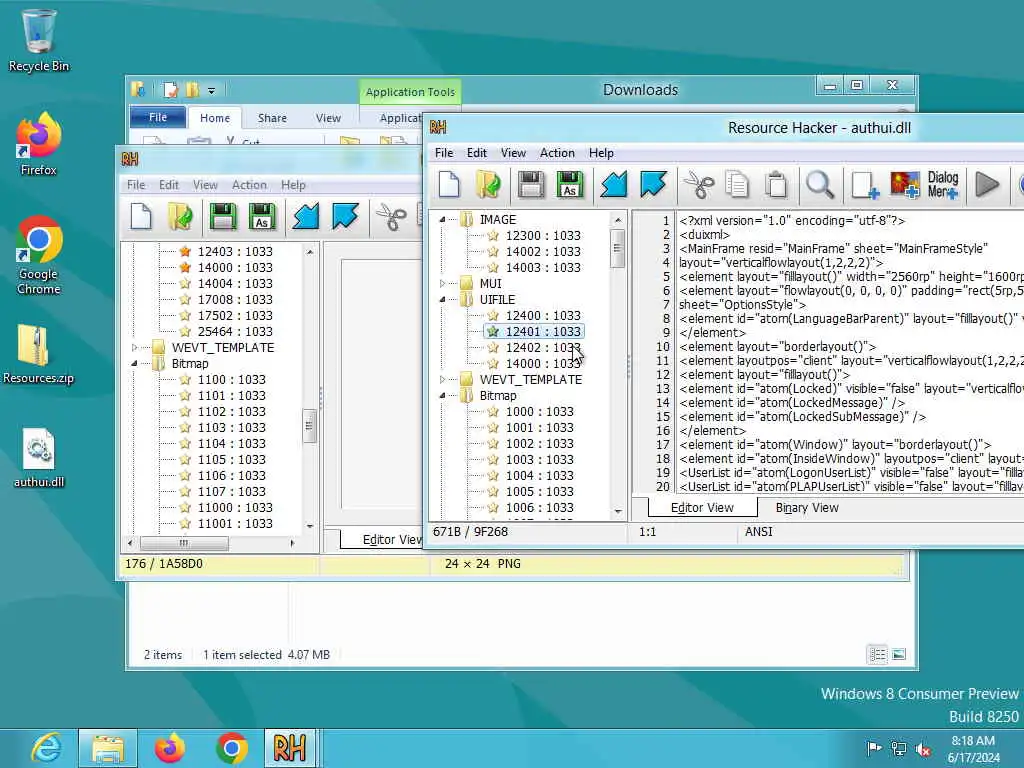The width and height of the screenshot is (1024, 768).
Task: Expand WEVT_TEMPLATE in back Resource Hacker tree
Action: click(x=135, y=347)
